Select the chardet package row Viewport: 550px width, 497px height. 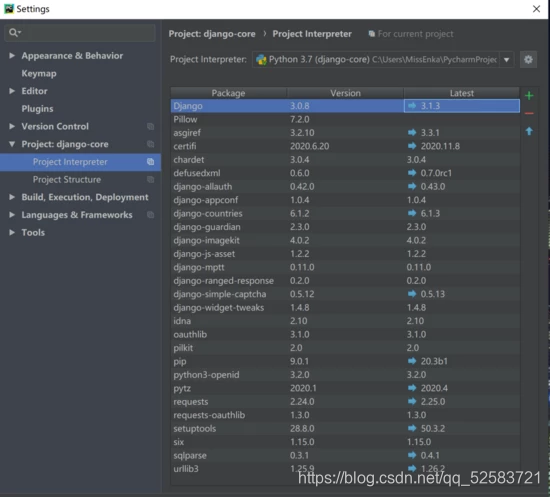click(x=345, y=160)
